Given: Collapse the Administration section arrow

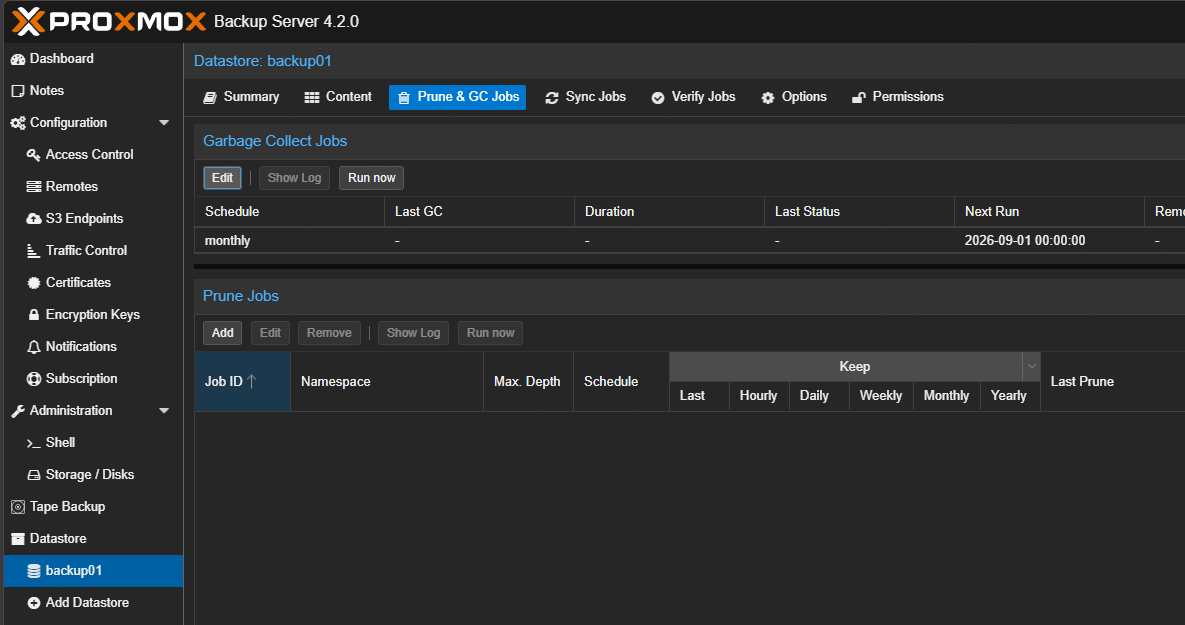Looking at the screenshot, I should pyautogui.click(x=164, y=410).
